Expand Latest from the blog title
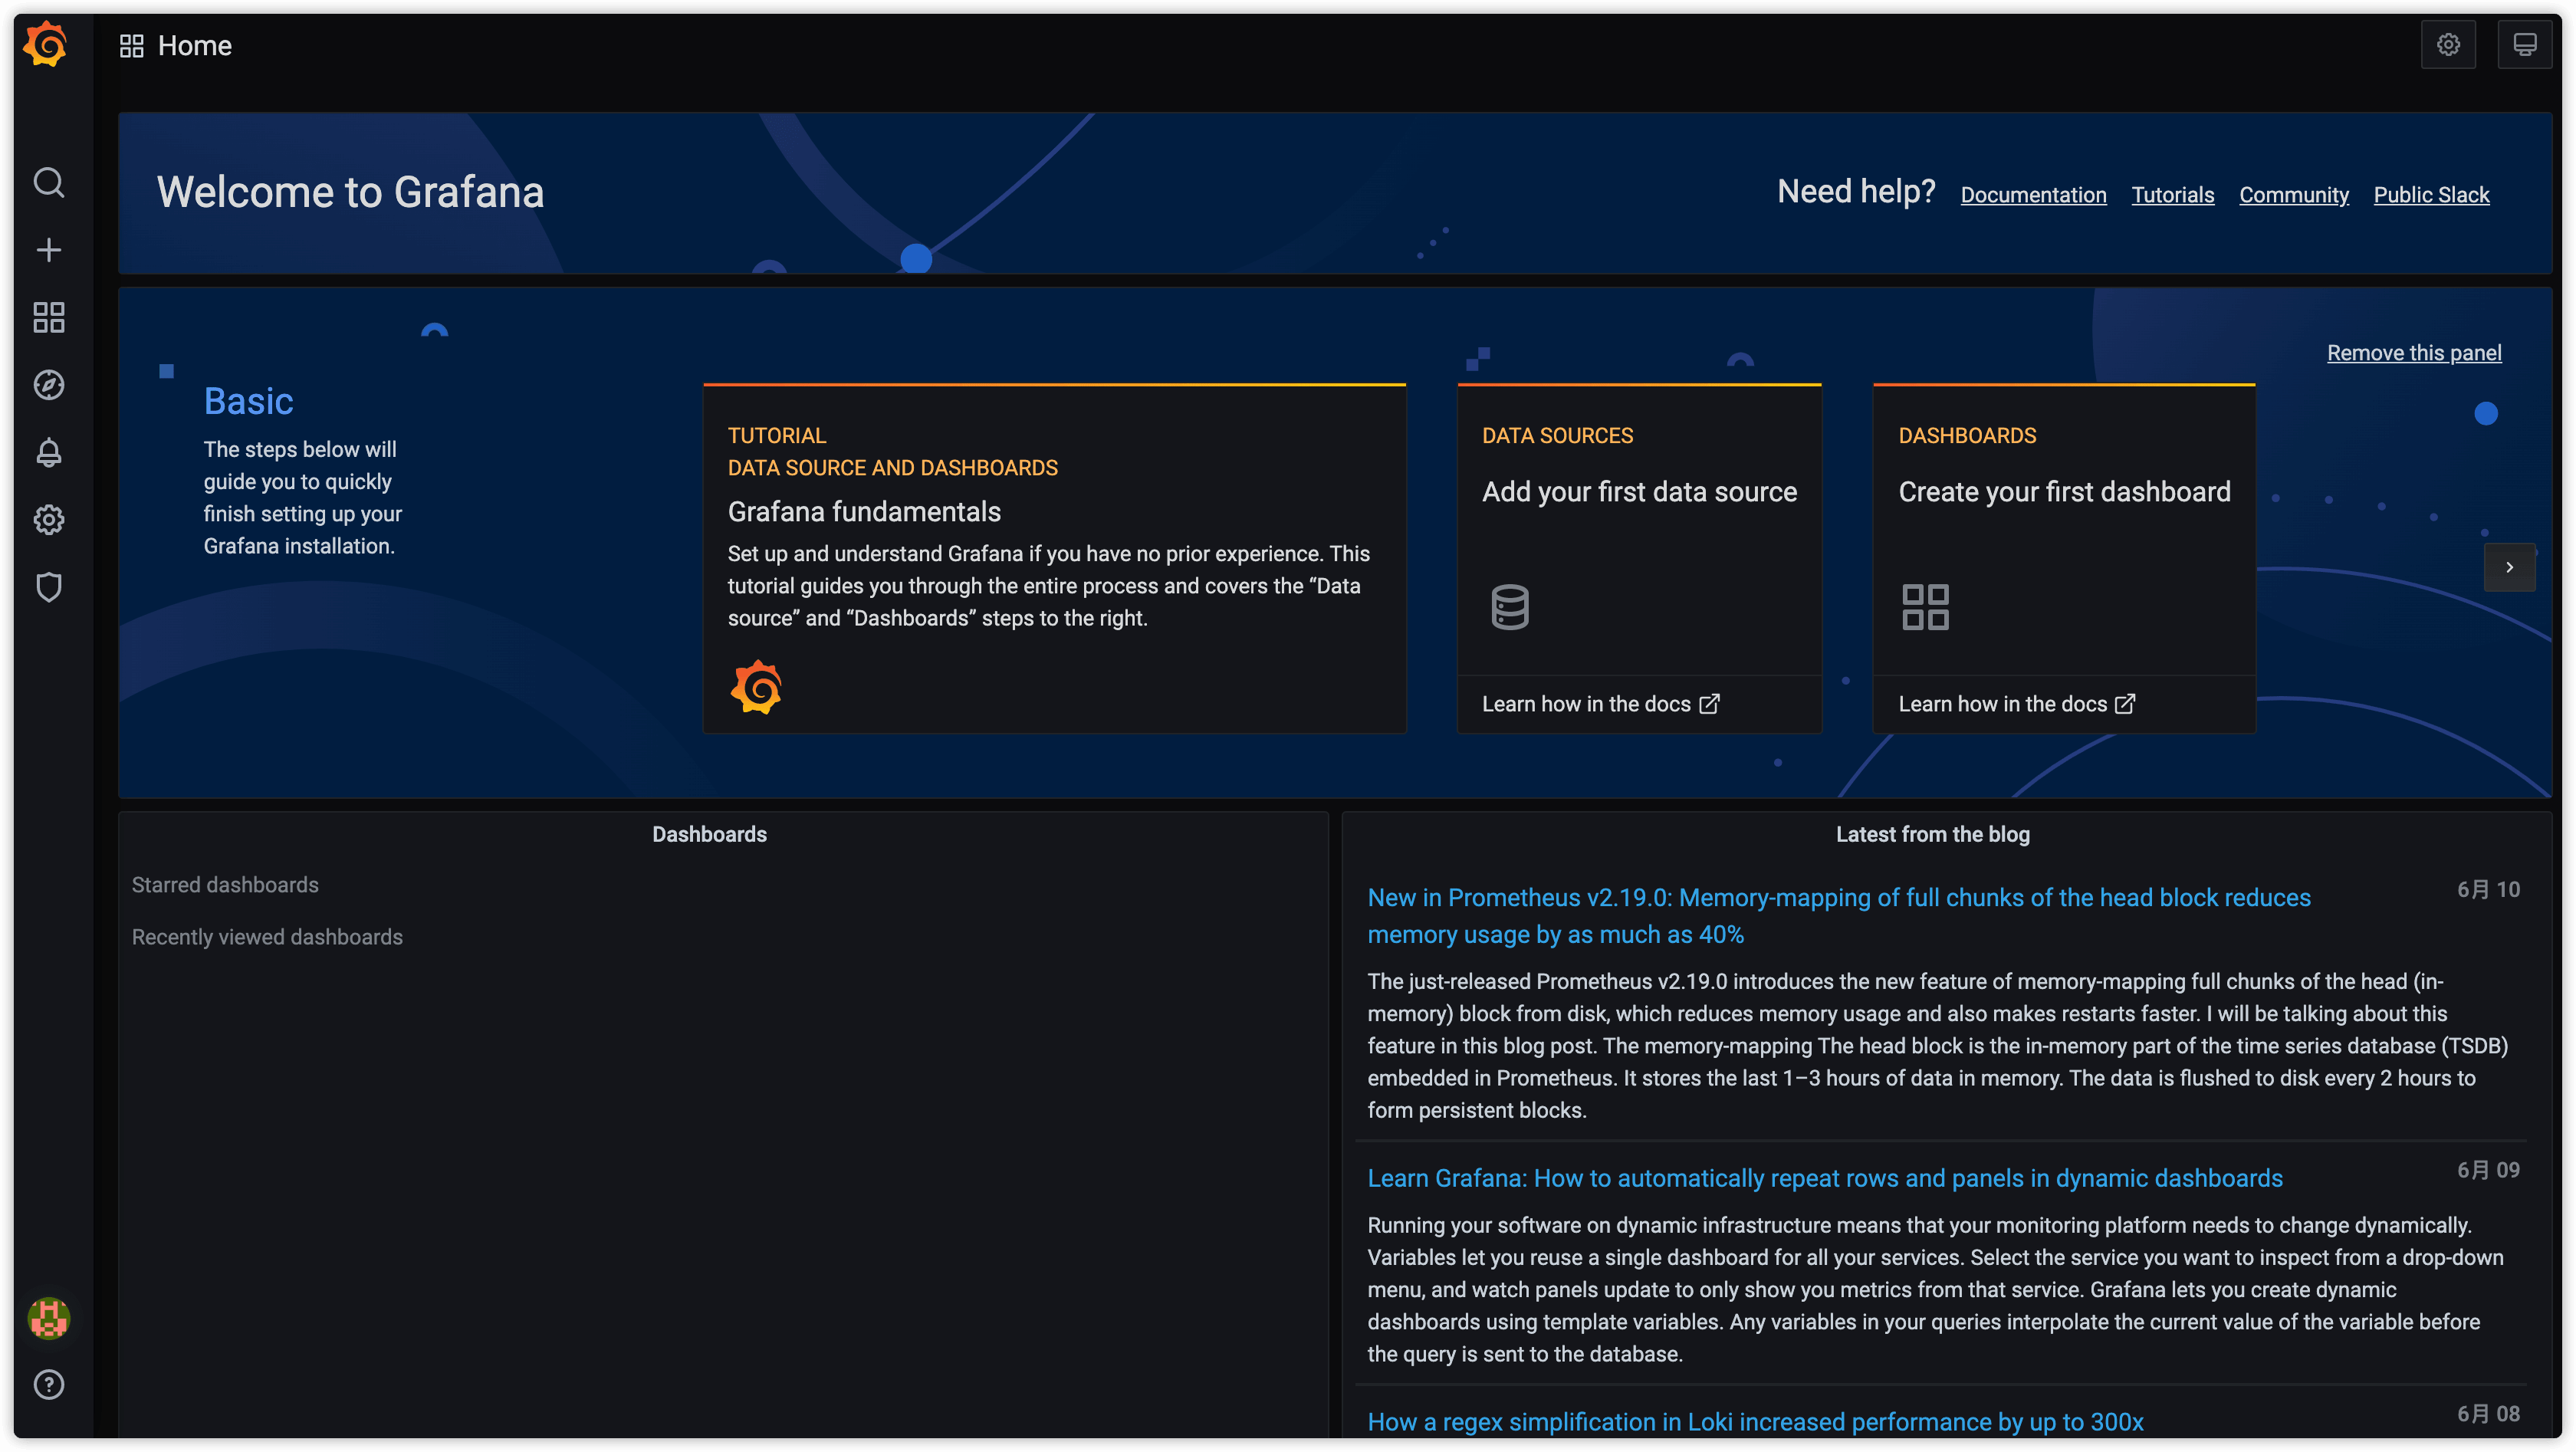This screenshot has width=2576, height=1452. 1932,834
